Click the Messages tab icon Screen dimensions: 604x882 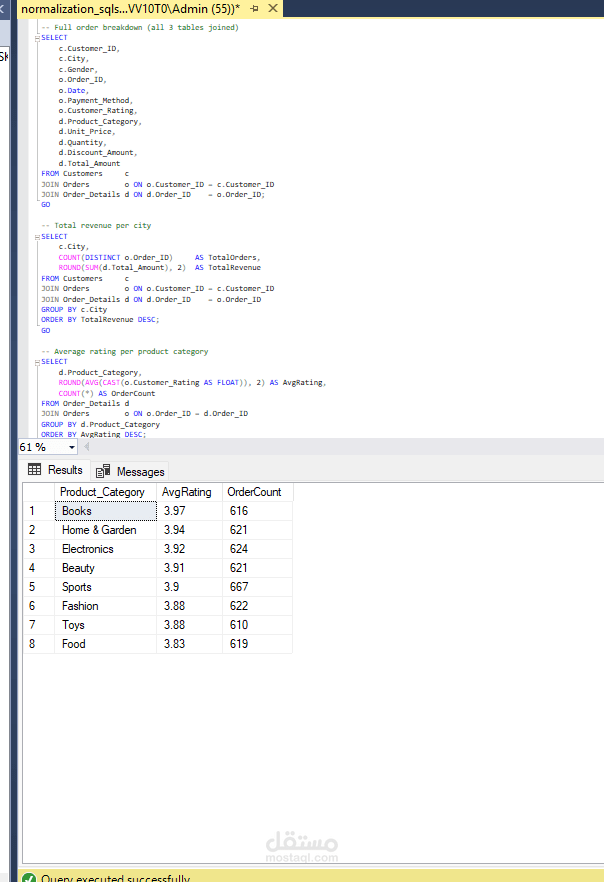click(x=103, y=471)
